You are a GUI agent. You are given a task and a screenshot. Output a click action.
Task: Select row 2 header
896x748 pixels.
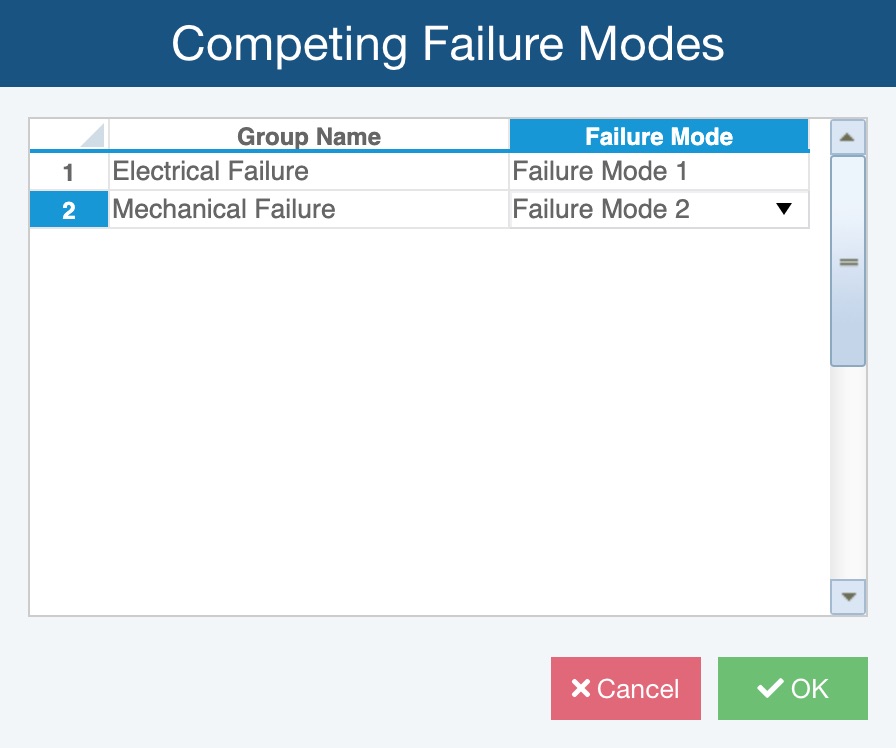pyautogui.click(x=69, y=210)
